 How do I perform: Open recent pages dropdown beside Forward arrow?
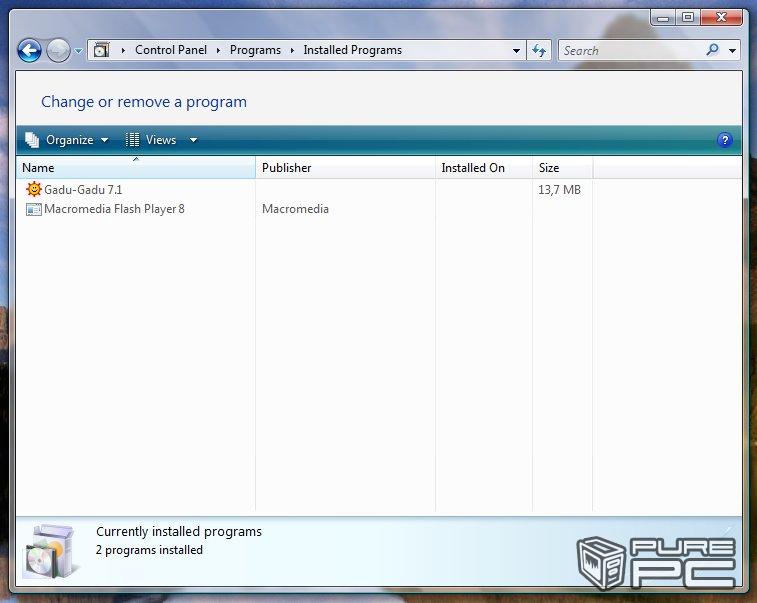[78, 50]
